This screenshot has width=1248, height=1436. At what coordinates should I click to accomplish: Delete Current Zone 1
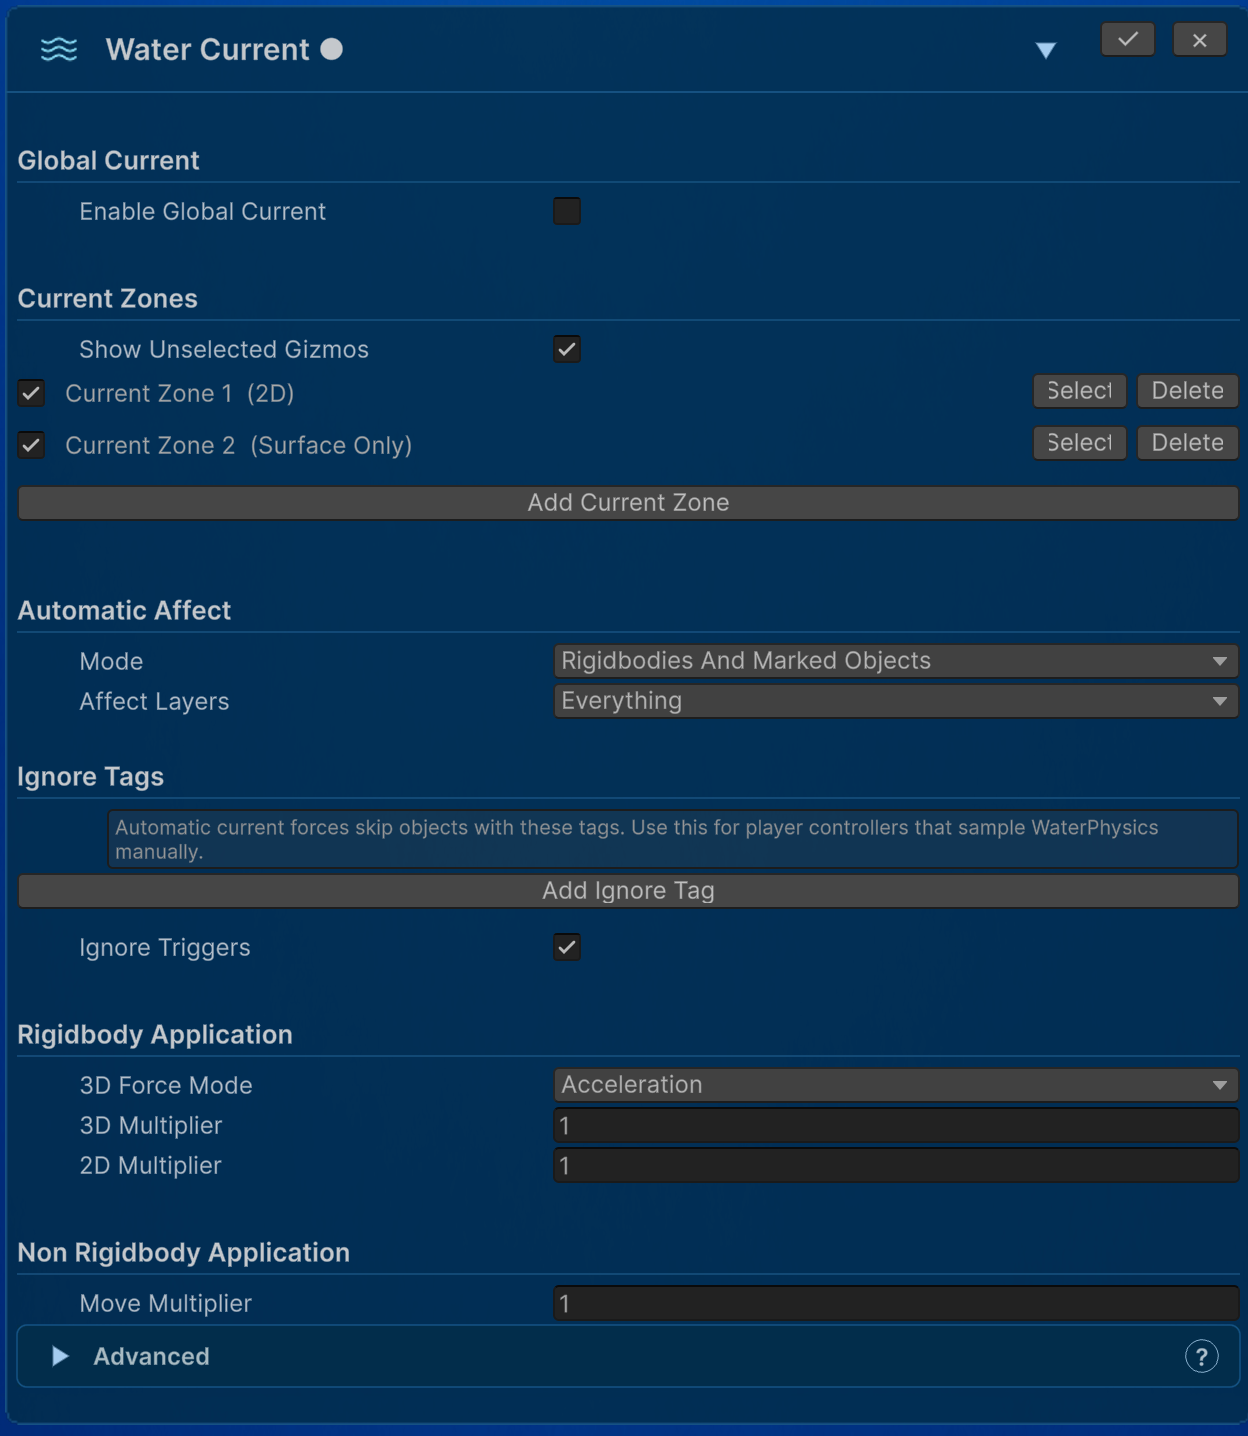pos(1188,391)
